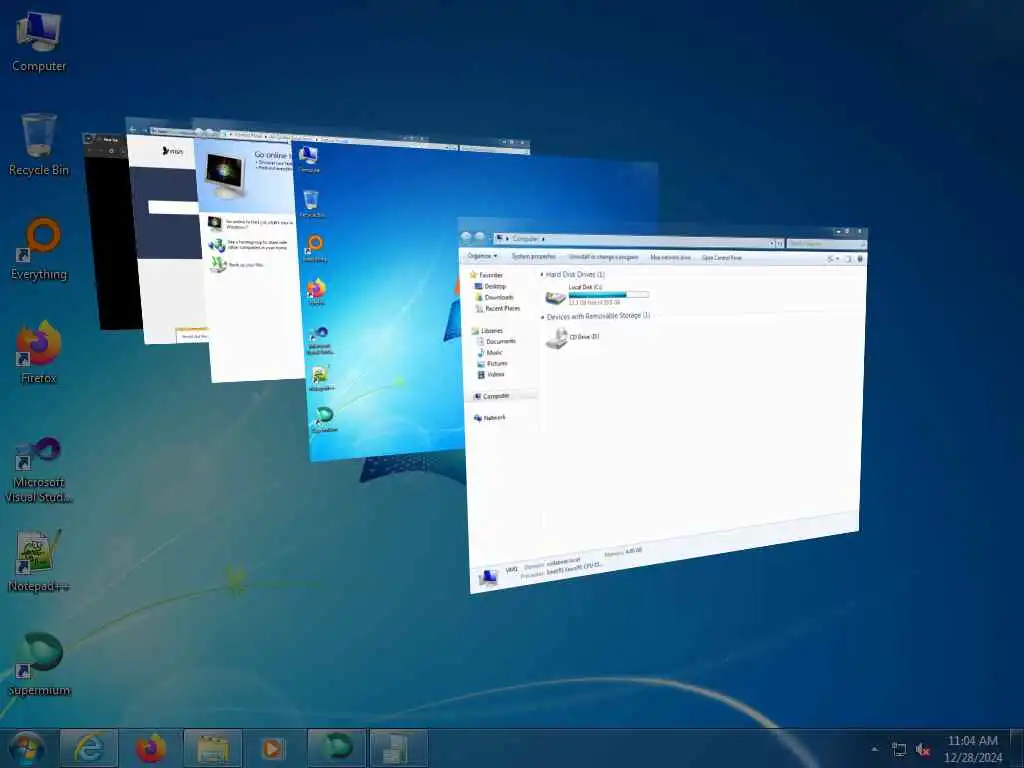The width and height of the screenshot is (1024, 768).
Task: Click the CD Drive (D:) icon
Action: 556,338
